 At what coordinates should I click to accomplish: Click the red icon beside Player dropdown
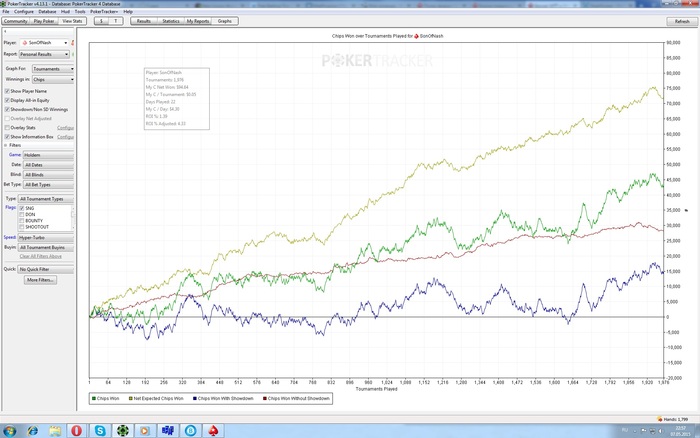(72, 43)
